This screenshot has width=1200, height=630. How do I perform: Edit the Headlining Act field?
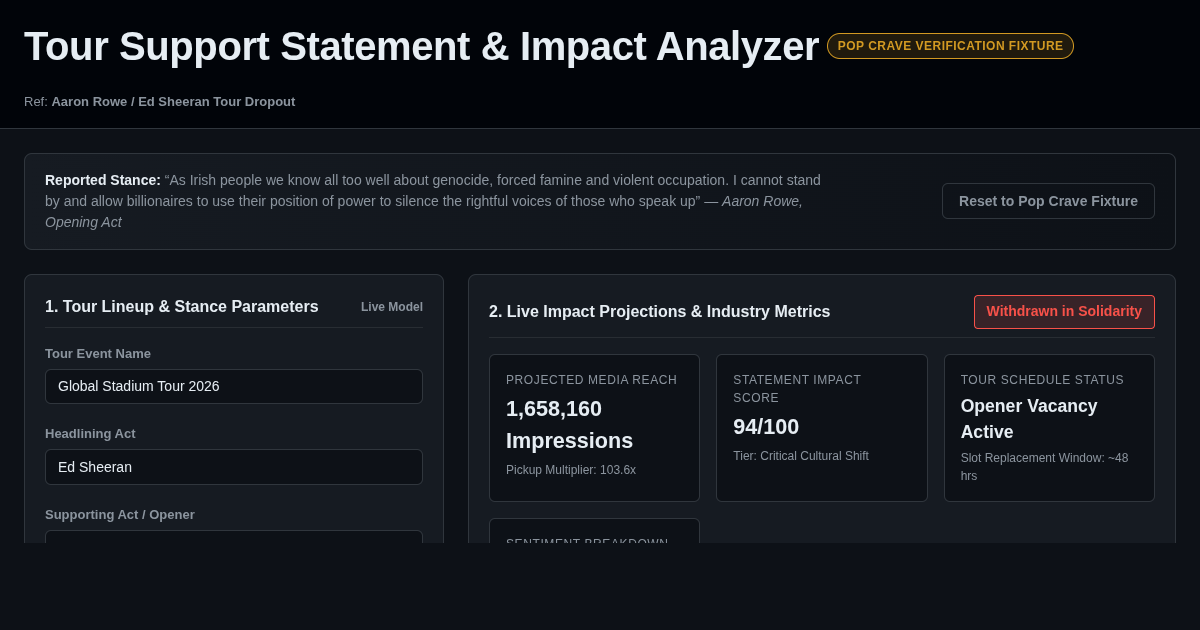tap(234, 467)
